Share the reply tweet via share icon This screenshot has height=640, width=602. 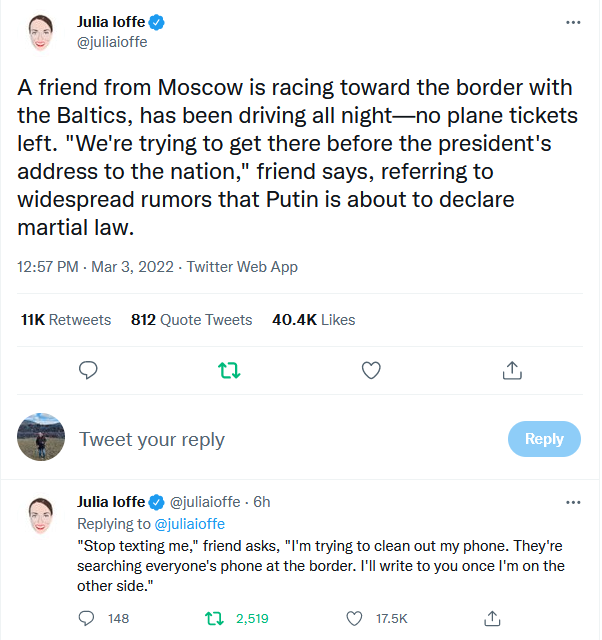click(x=491, y=618)
